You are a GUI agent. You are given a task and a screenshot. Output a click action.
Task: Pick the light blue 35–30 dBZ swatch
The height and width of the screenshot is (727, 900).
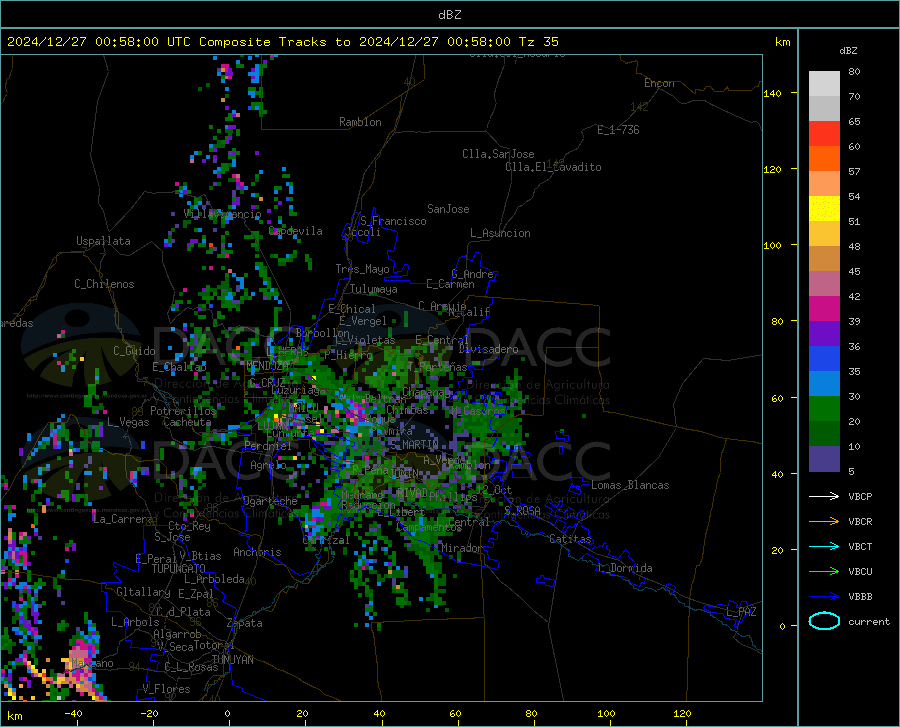(824, 383)
